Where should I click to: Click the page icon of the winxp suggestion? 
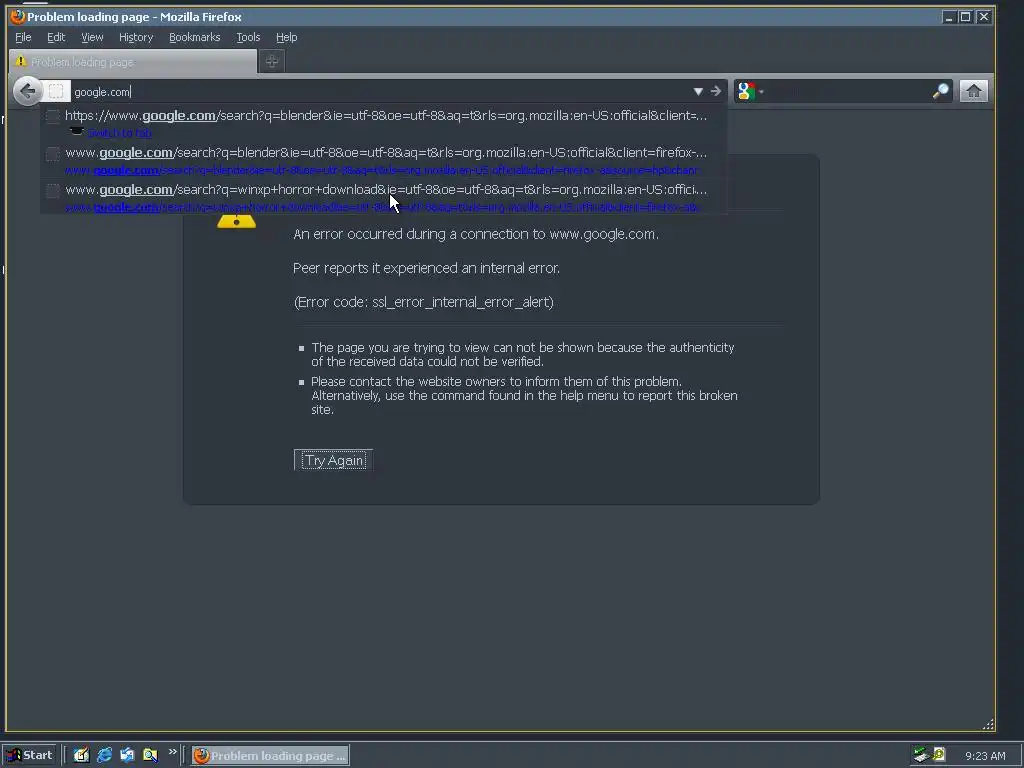pyautogui.click(x=53, y=191)
